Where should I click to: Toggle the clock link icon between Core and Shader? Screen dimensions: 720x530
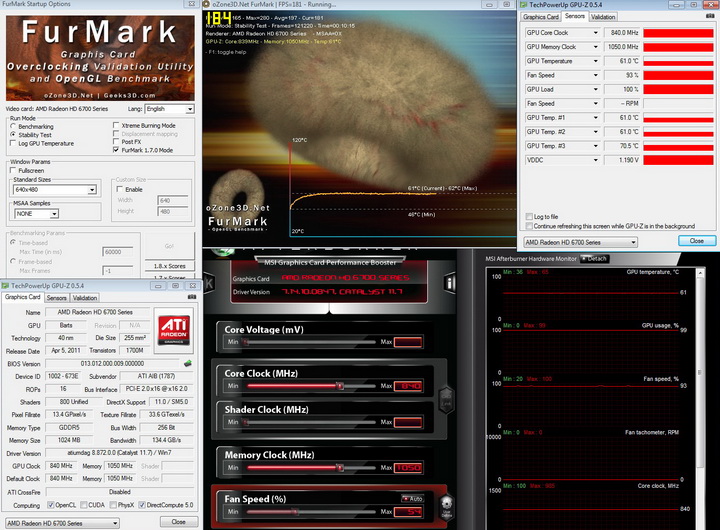point(446,399)
